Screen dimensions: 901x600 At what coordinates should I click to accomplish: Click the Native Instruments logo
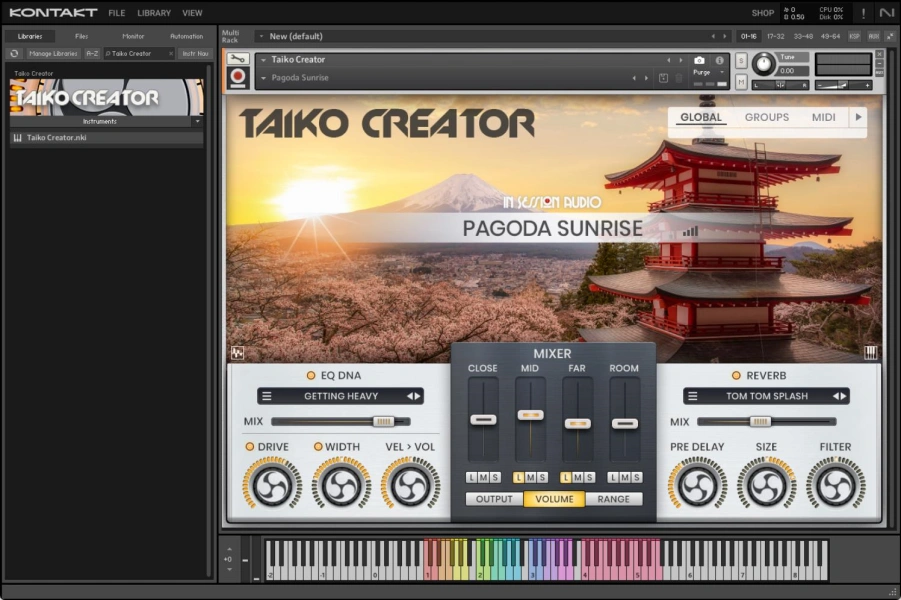[887, 12]
